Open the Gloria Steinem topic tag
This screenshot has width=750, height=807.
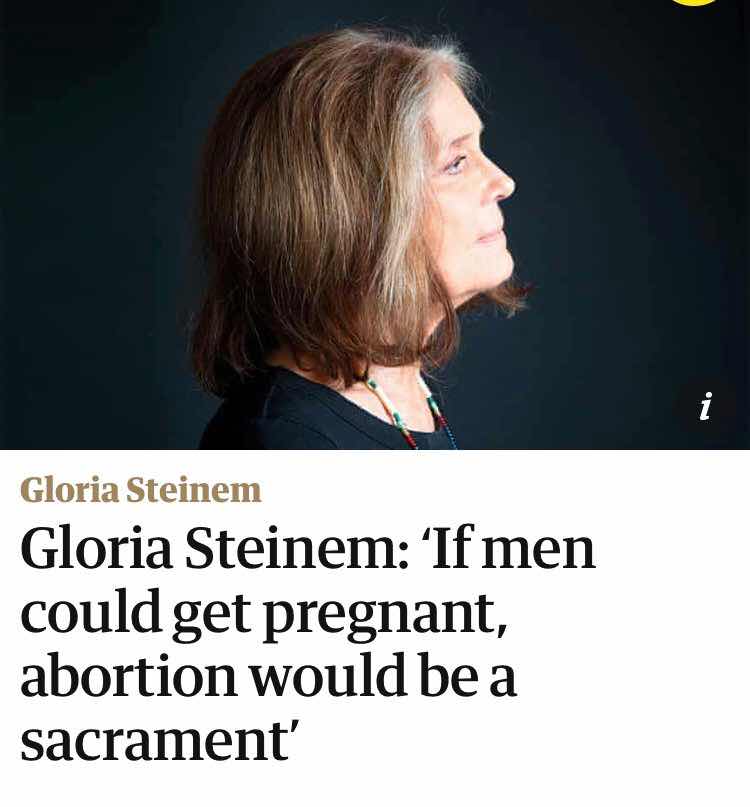[141, 489]
